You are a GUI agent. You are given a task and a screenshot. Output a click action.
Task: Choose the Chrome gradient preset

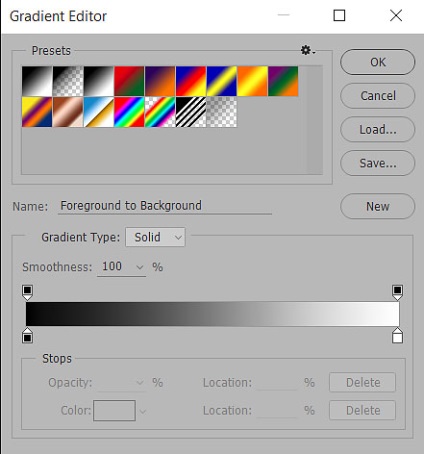[x=98, y=112]
